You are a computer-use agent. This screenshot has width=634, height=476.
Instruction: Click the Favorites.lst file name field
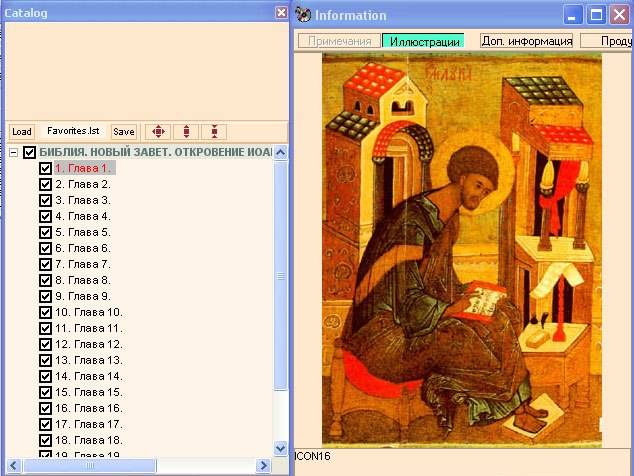coord(73,131)
